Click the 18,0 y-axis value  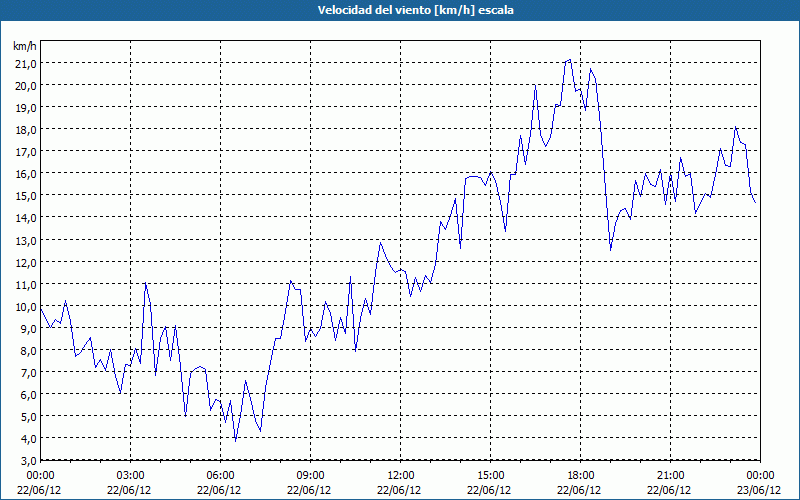tap(27, 130)
